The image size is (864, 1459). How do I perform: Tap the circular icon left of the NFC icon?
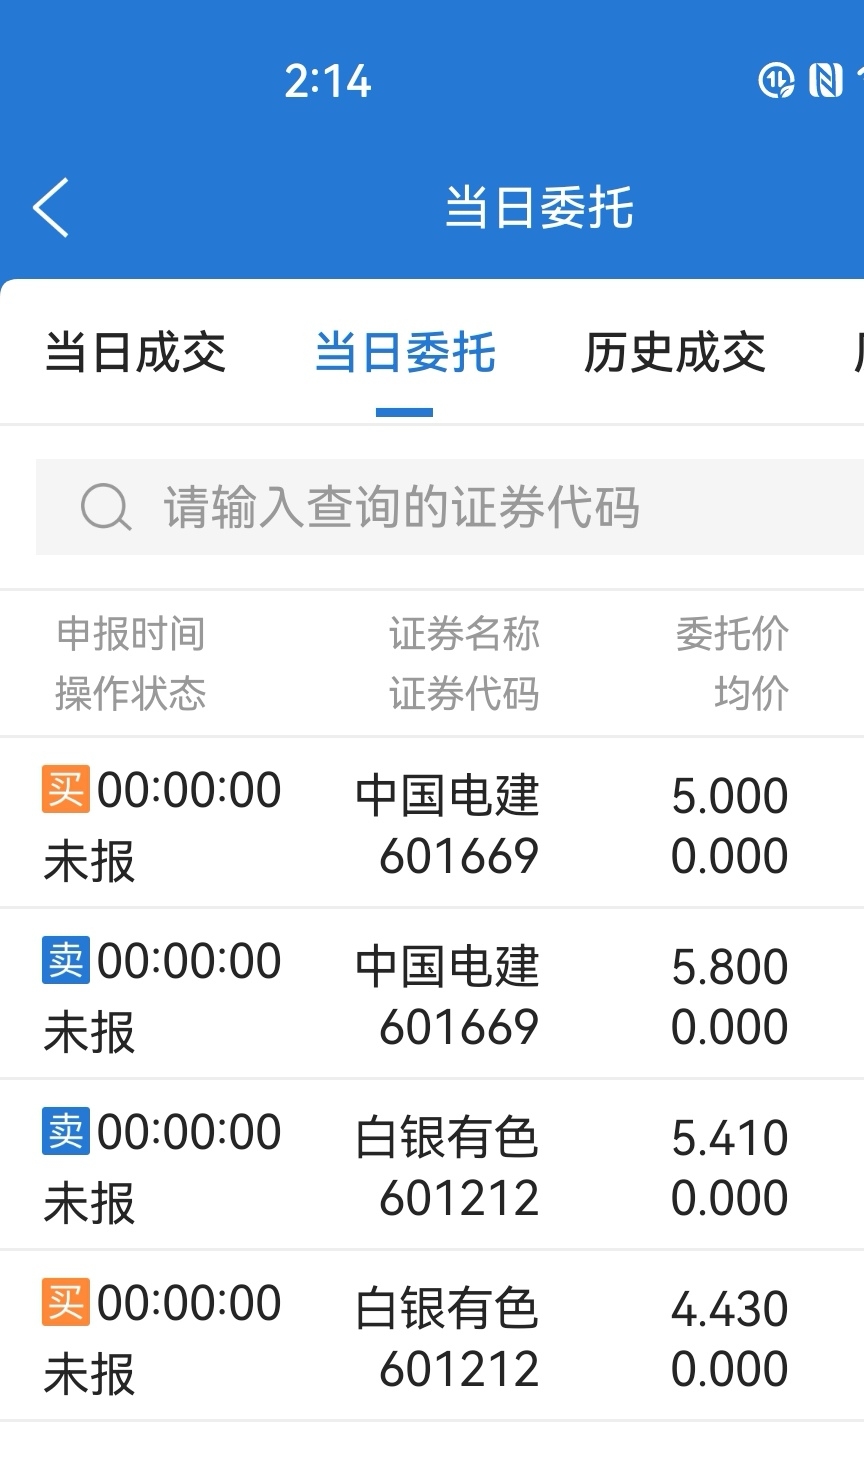tap(777, 80)
